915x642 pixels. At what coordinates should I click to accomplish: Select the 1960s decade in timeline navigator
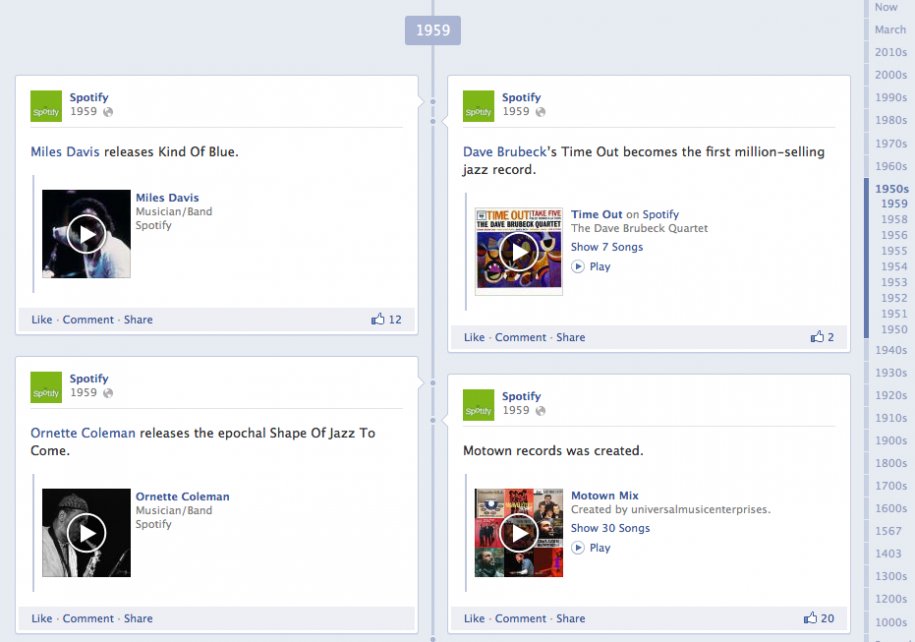click(890, 166)
